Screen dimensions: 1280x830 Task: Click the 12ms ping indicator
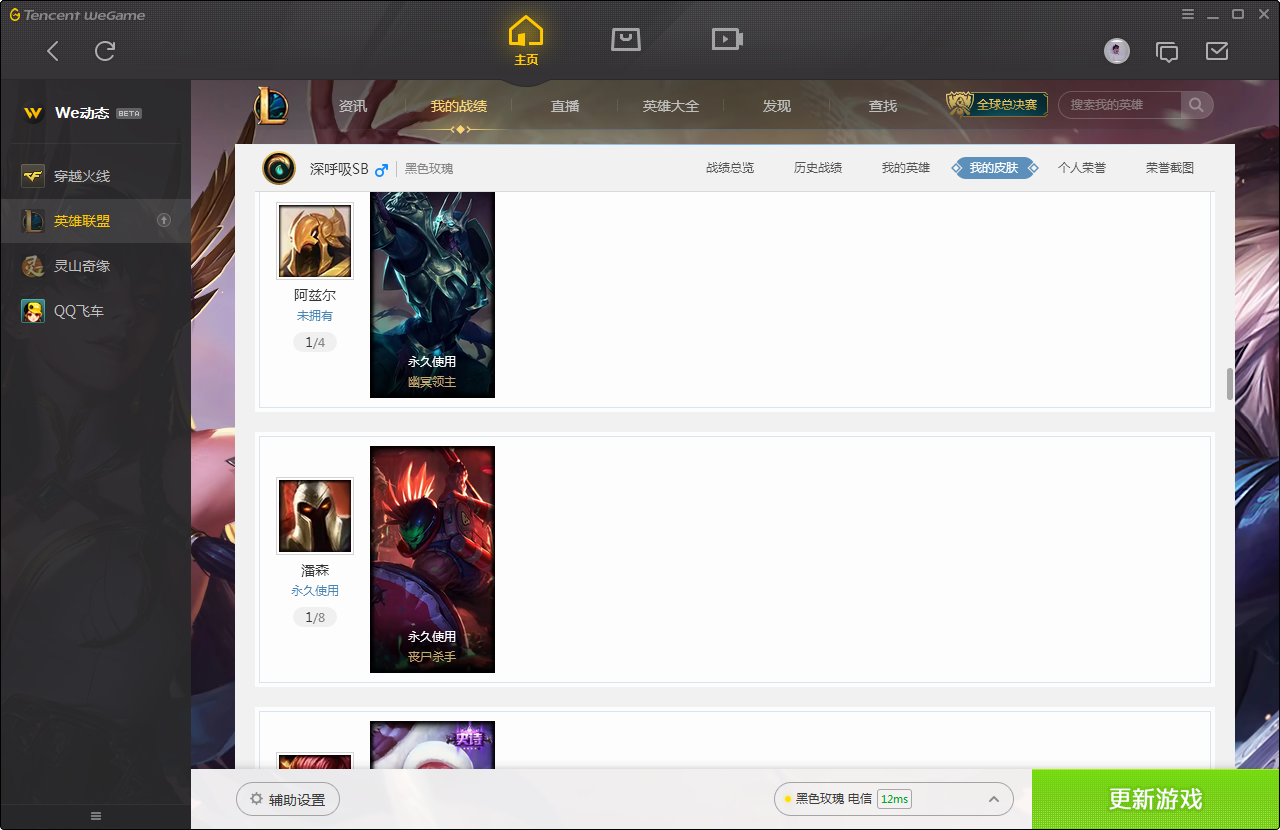pyautogui.click(x=895, y=799)
